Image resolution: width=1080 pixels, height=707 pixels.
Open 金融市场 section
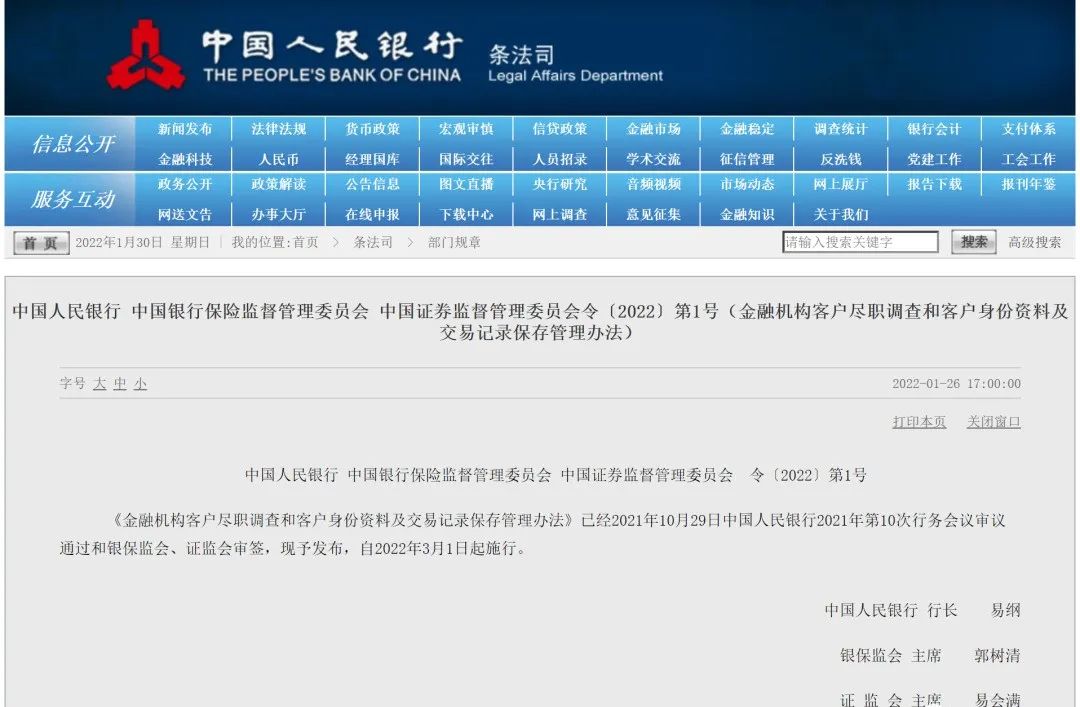coord(654,129)
